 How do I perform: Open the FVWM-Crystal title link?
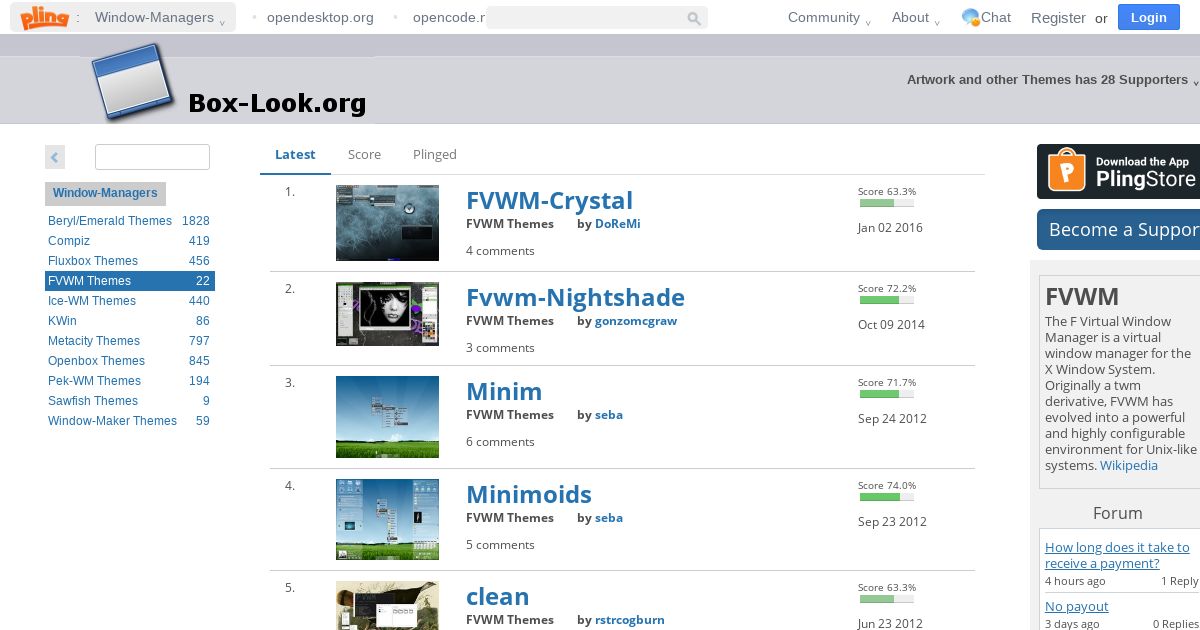(549, 200)
